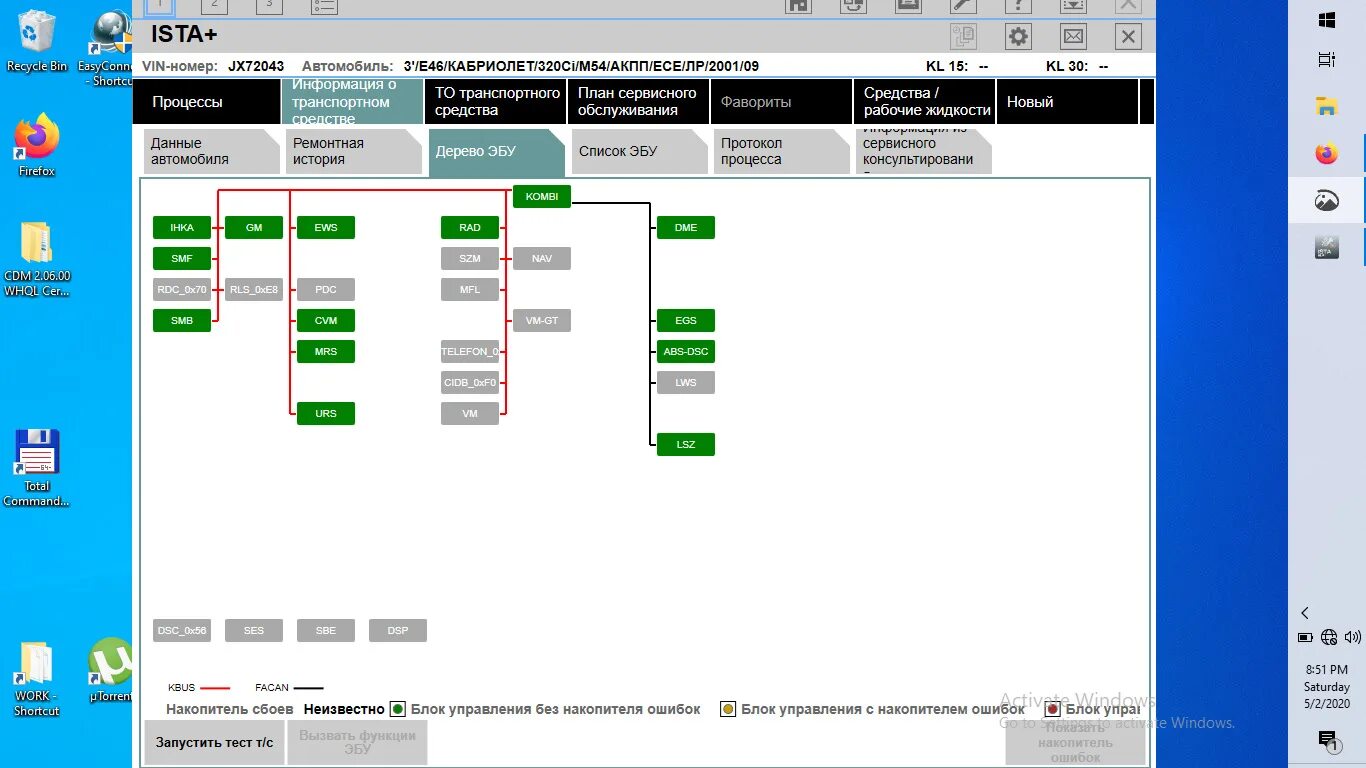The width and height of the screenshot is (1366, 768).
Task: Select the URS control unit
Action: pyautogui.click(x=326, y=413)
